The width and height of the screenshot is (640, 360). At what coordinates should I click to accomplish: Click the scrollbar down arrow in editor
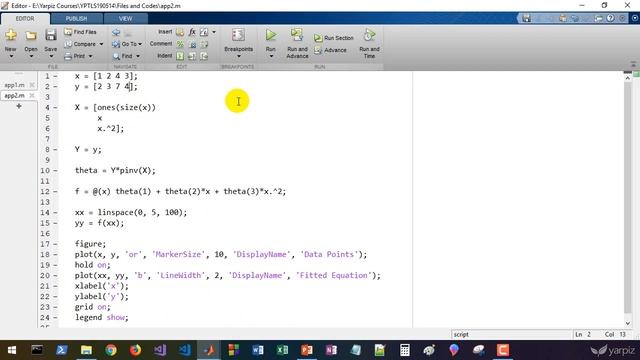pos(628,323)
